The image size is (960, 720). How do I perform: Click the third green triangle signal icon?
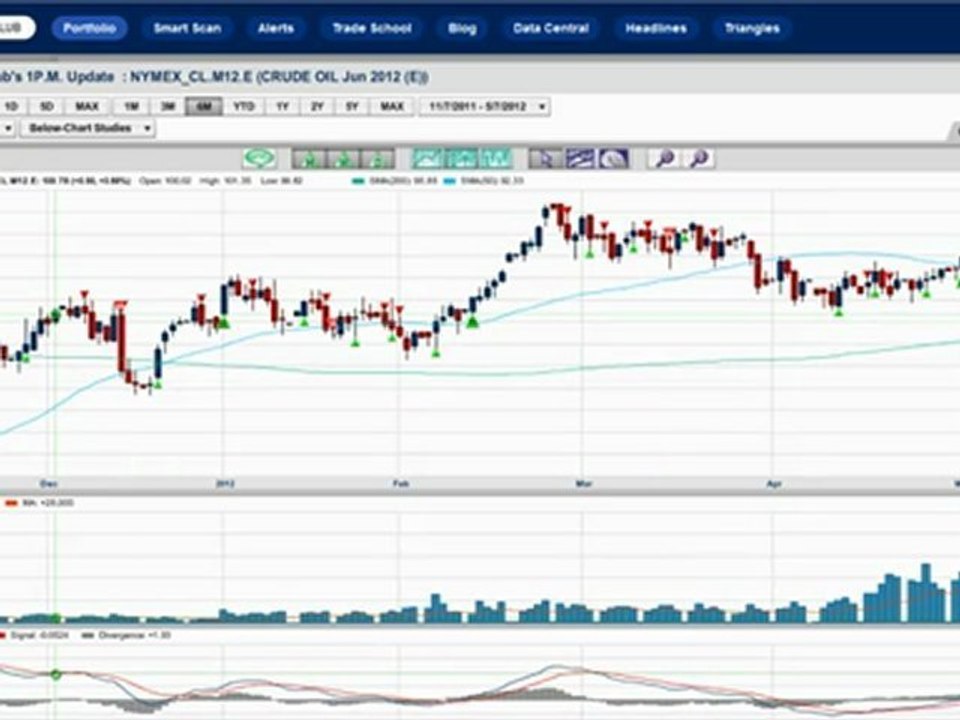pos(377,159)
